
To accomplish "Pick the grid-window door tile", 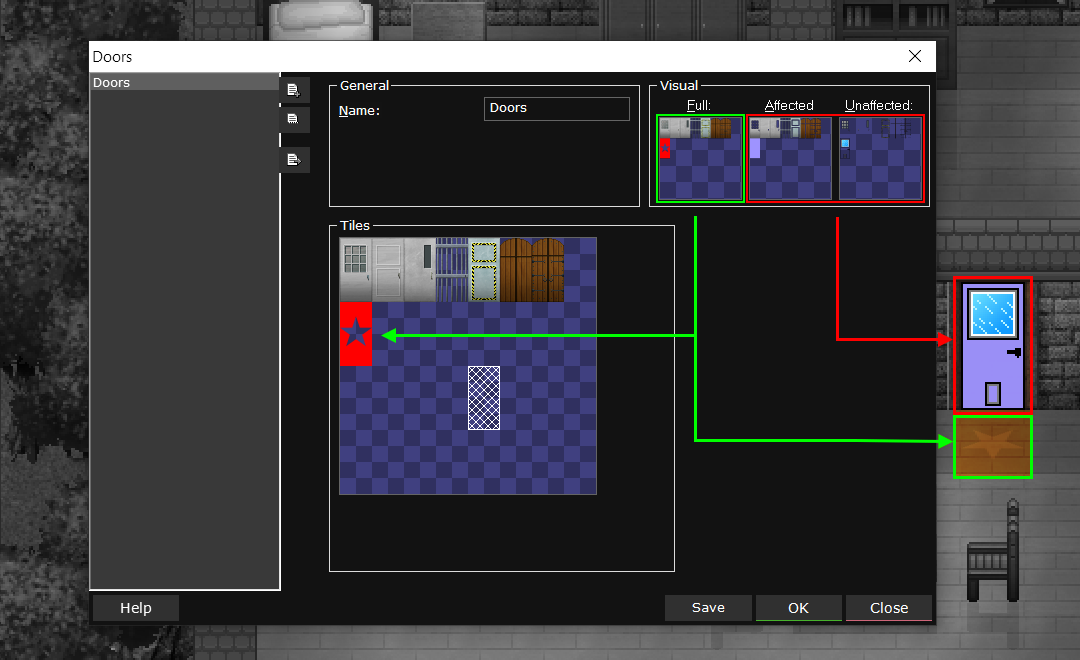I will pos(355,269).
